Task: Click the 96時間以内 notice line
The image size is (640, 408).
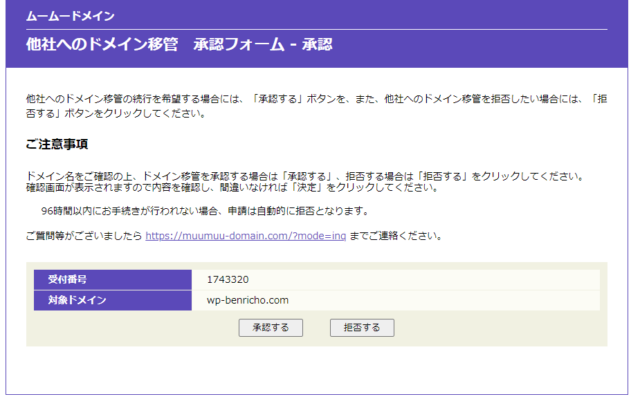Action: (205, 211)
